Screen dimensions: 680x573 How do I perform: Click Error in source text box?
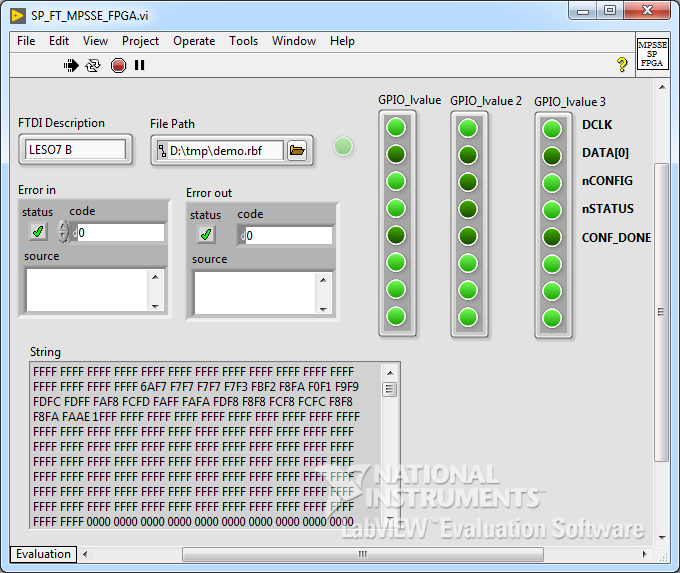click(87, 289)
